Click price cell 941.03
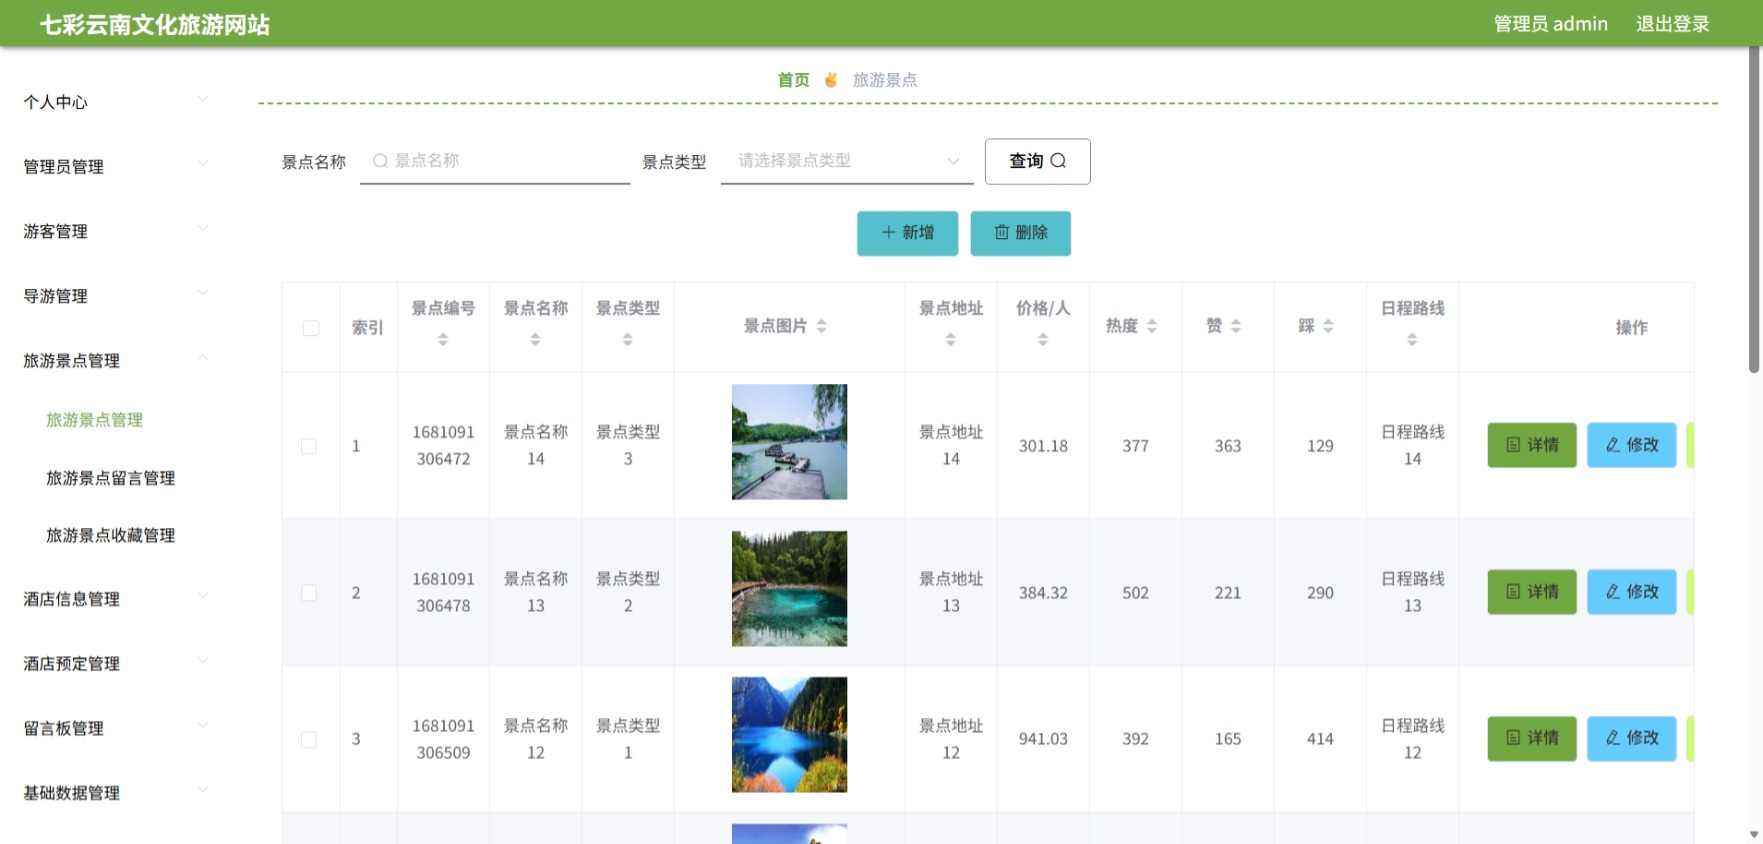The height and width of the screenshot is (844, 1763). pos(1043,739)
